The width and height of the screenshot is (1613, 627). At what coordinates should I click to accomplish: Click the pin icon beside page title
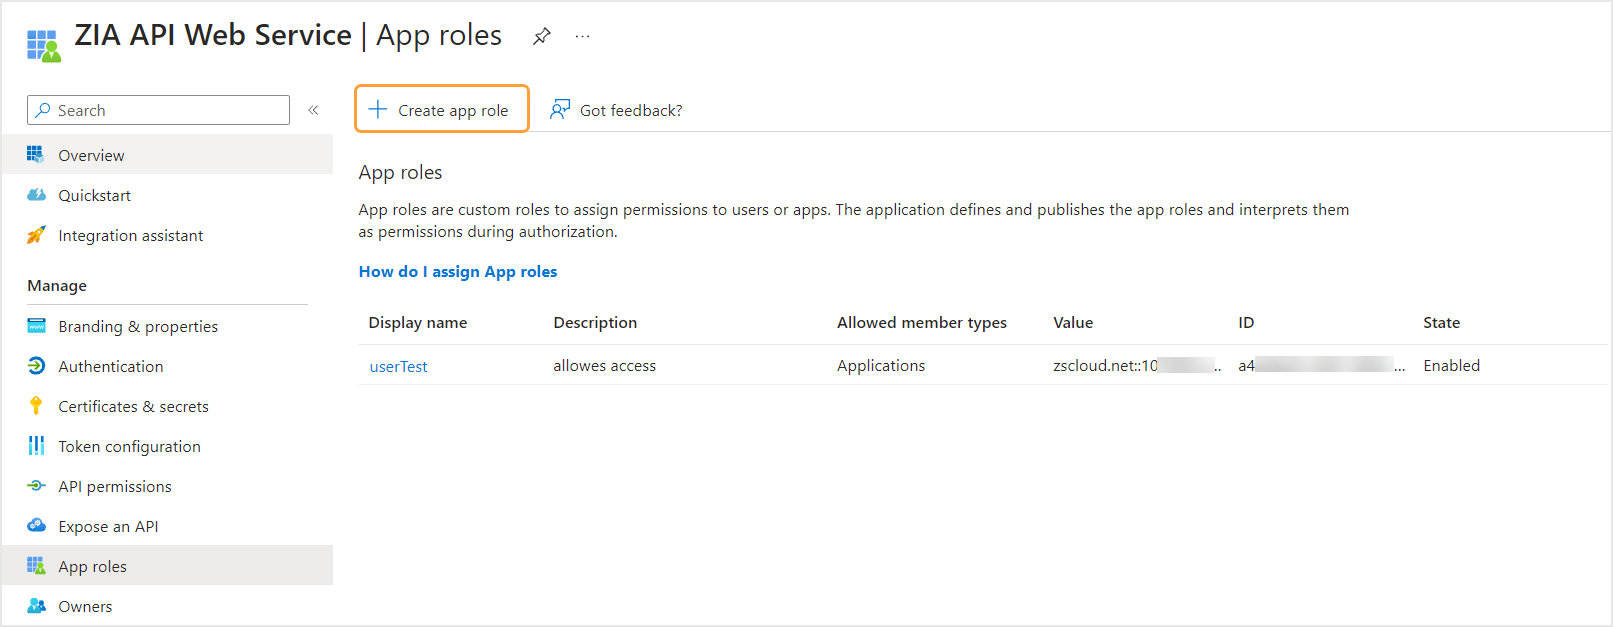point(541,37)
